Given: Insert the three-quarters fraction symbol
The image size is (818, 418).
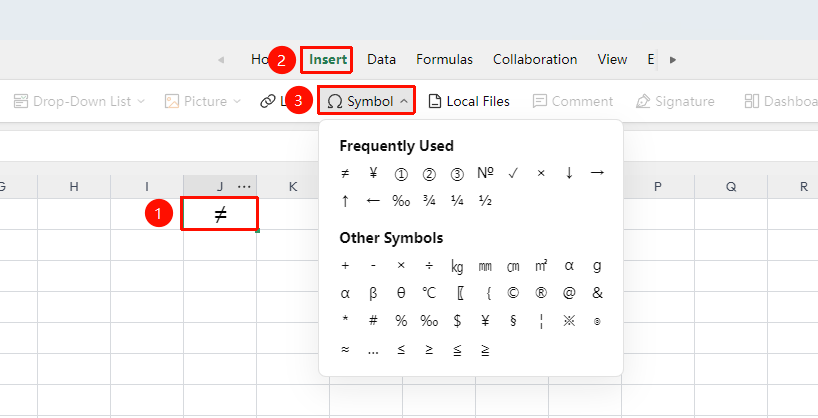Looking at the screenshot, I should [429, 201].
